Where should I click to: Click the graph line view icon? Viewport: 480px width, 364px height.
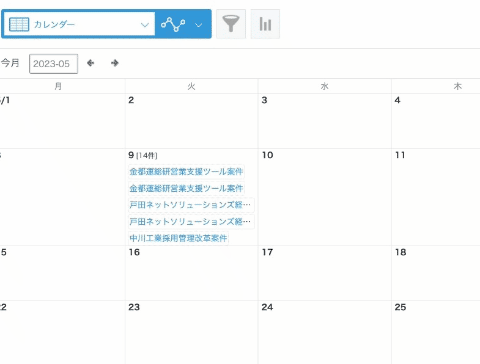[x=173, y=24]
